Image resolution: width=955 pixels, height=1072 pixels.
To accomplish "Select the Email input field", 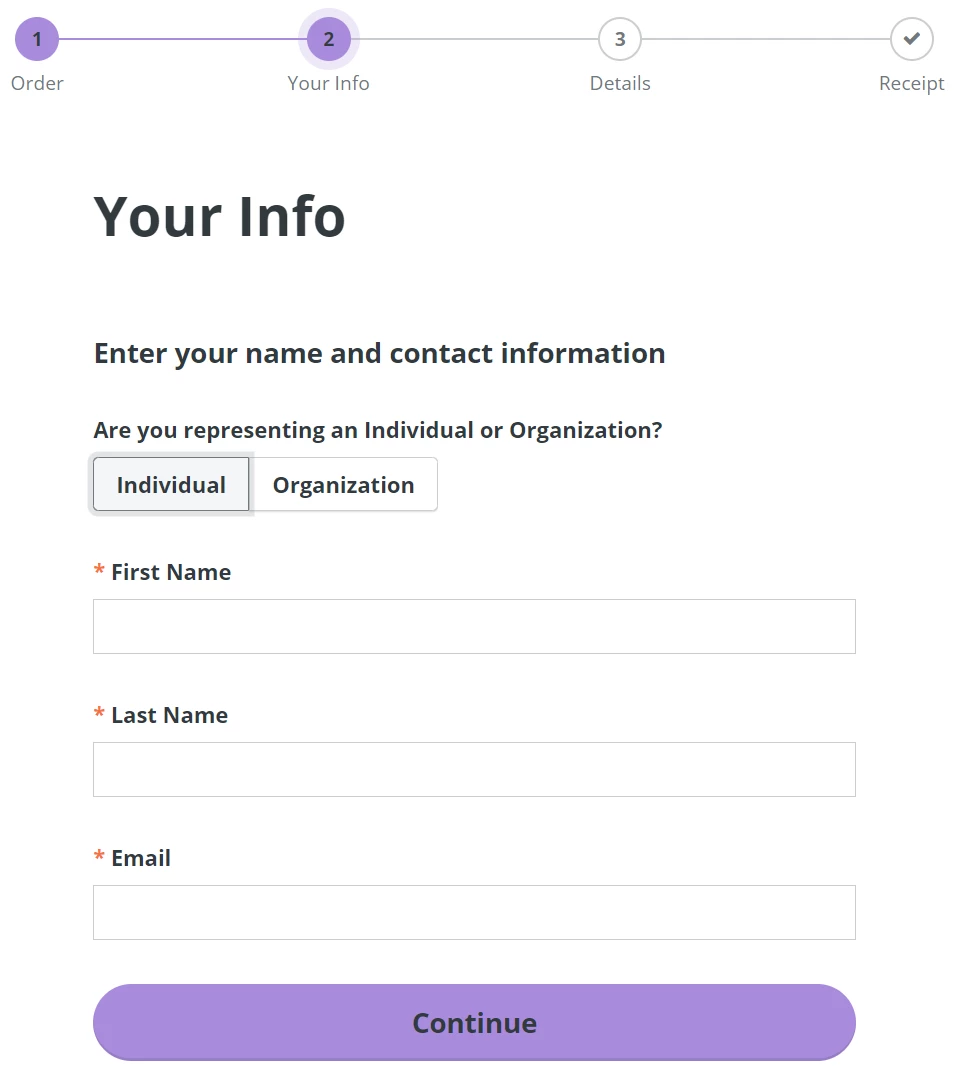I will (x=474, y=912).
